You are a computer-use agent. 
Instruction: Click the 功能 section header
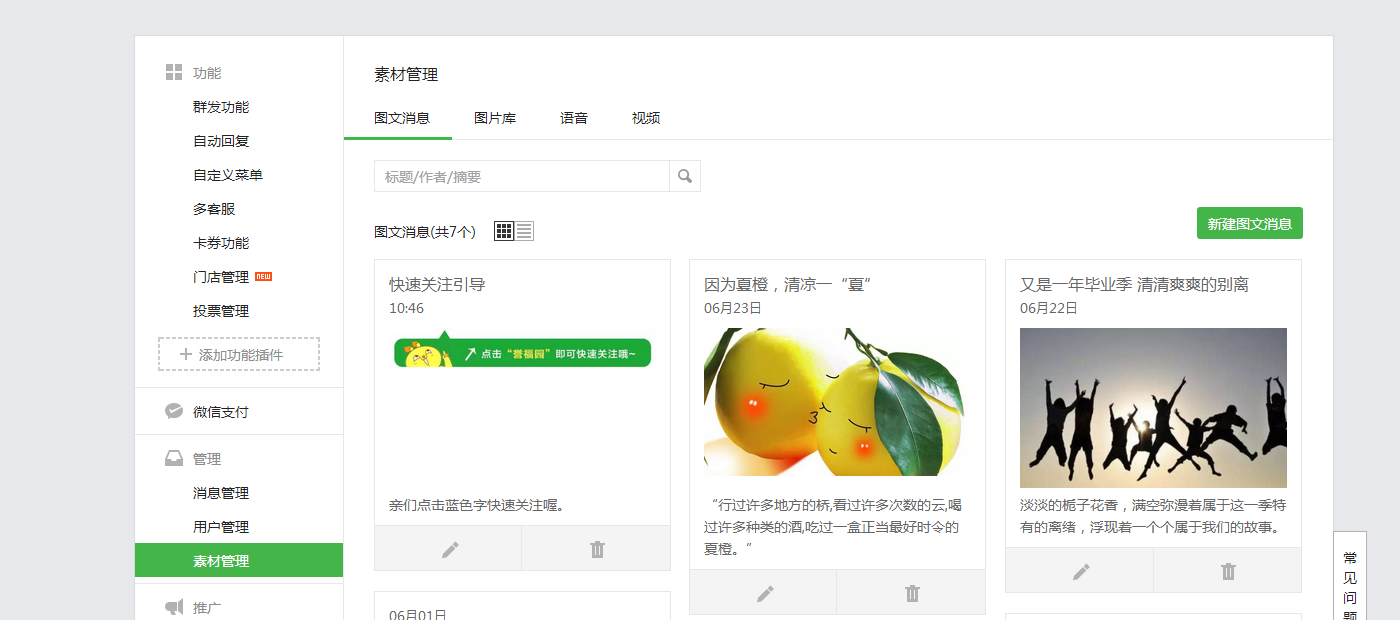207,73
